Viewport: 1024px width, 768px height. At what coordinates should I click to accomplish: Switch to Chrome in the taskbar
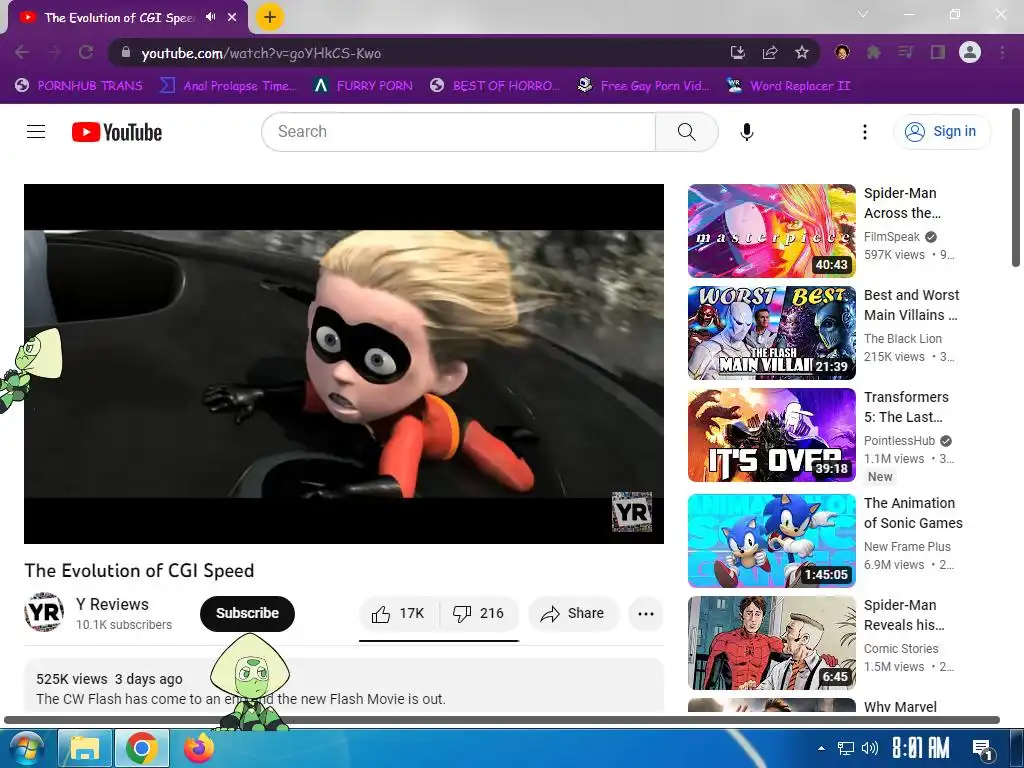(x=142, y=748)
